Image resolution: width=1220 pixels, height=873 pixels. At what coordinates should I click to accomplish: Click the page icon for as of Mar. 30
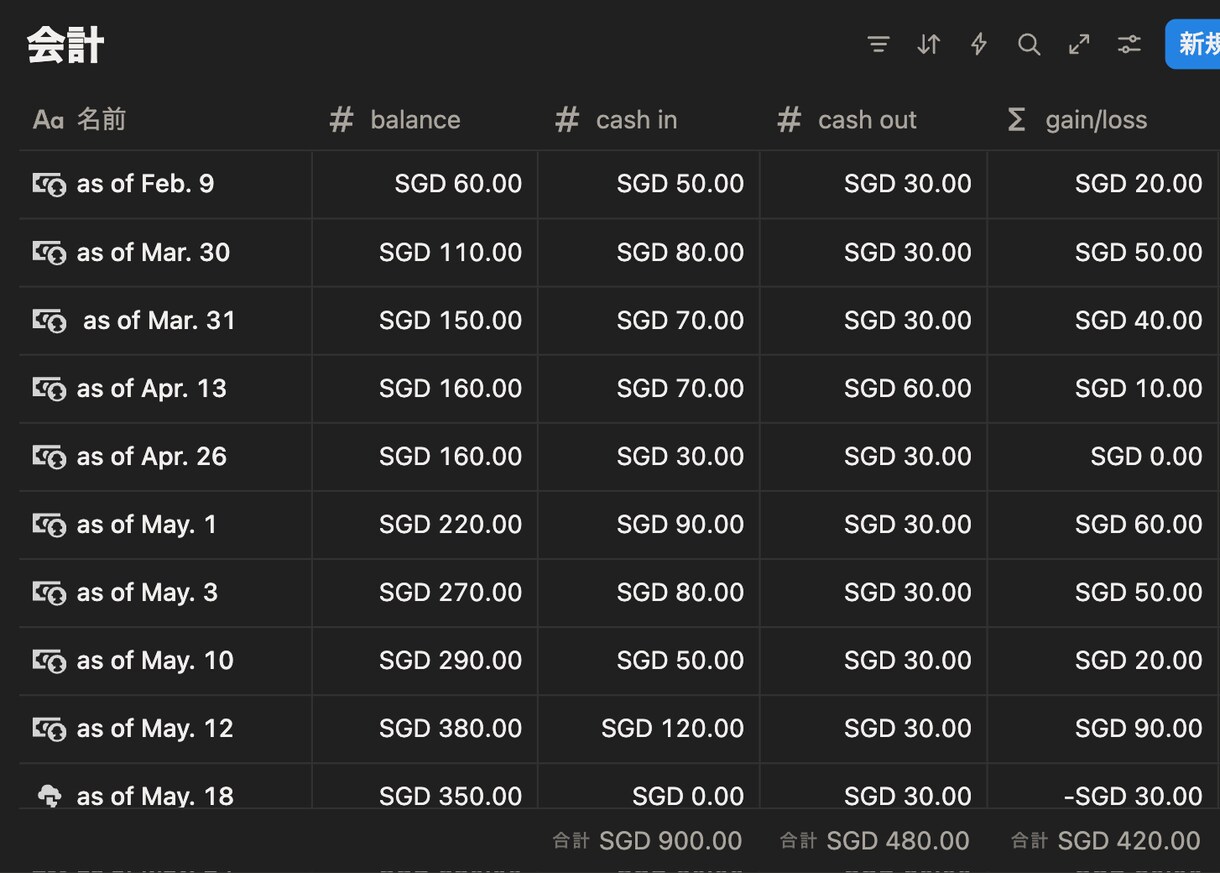[x=49, y=252]
